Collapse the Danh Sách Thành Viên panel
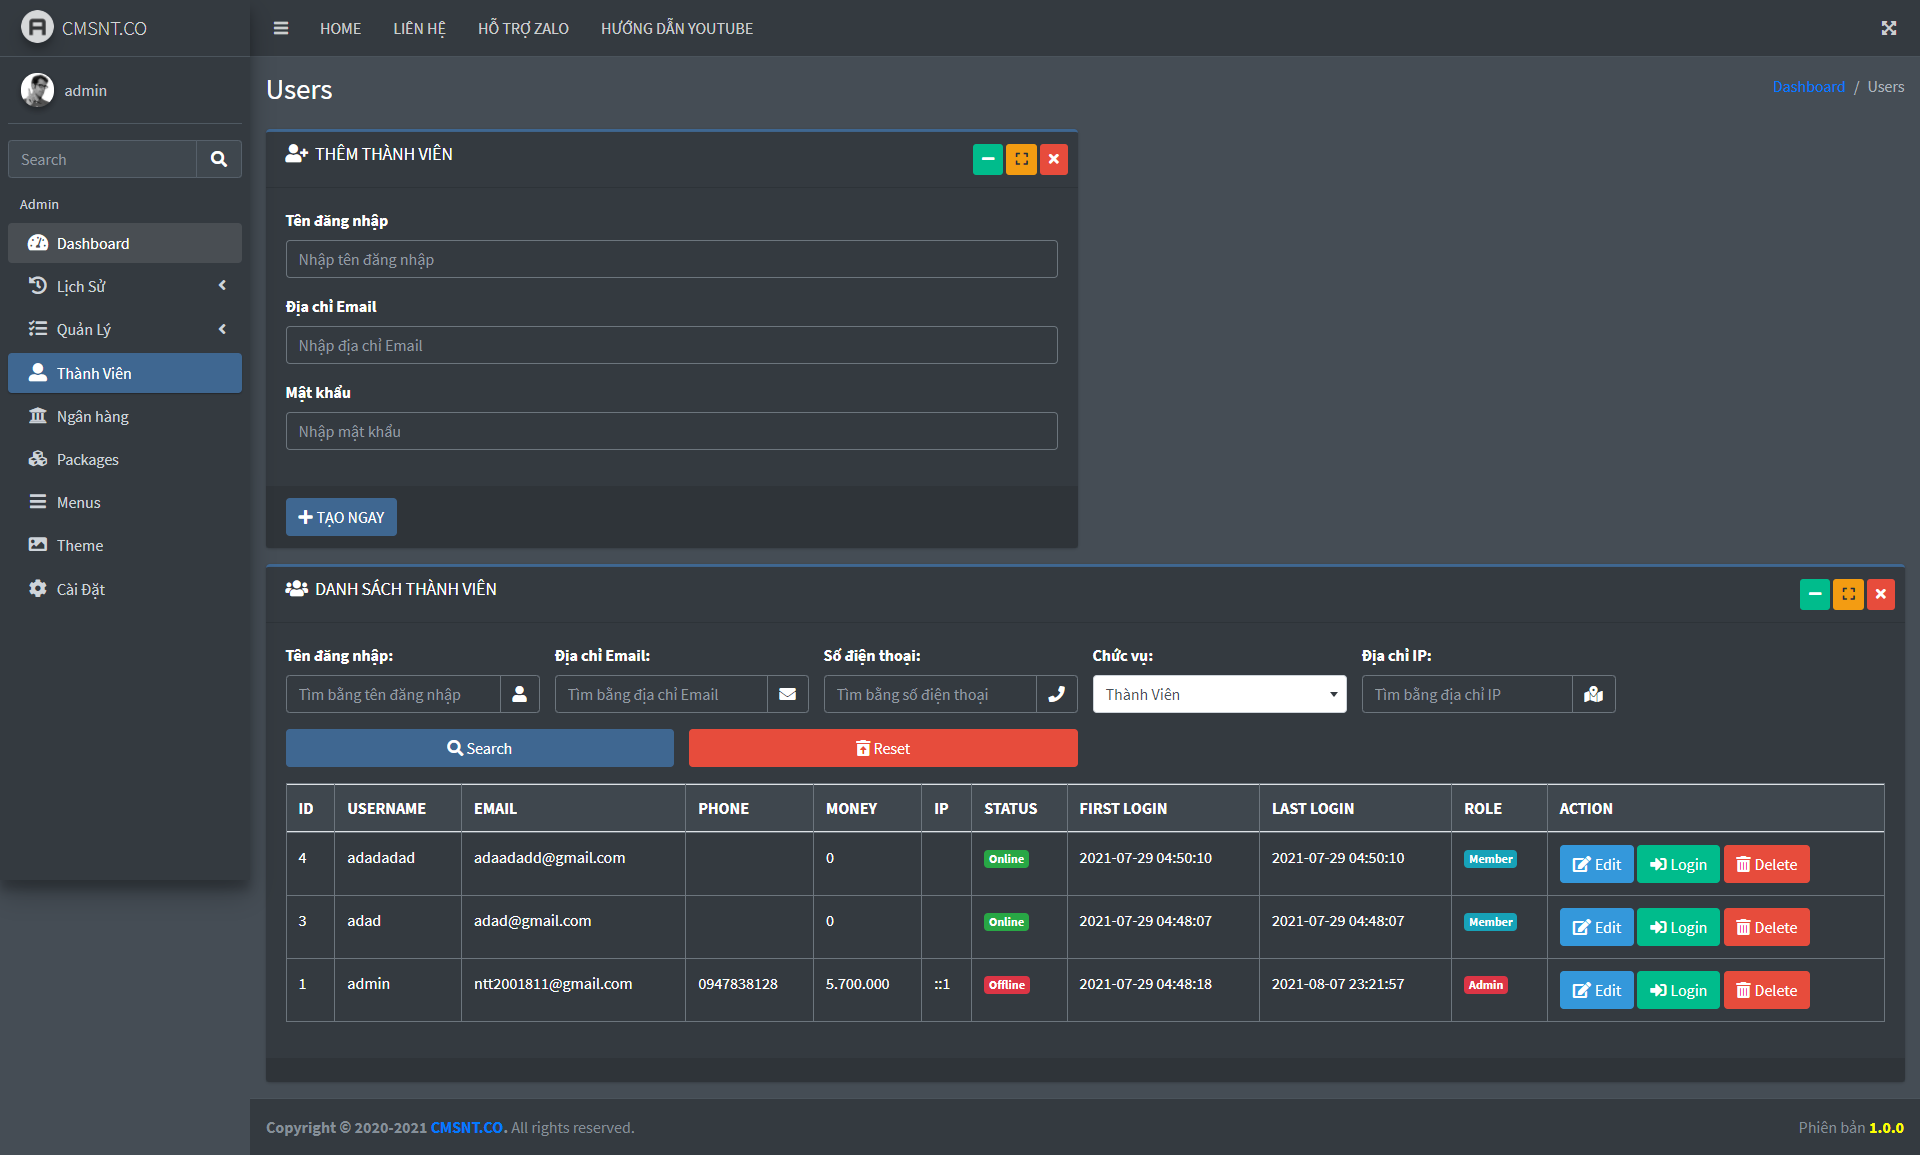Screen dimensions: 1920x1155 pyautogui.click(x=1814, y=594)
